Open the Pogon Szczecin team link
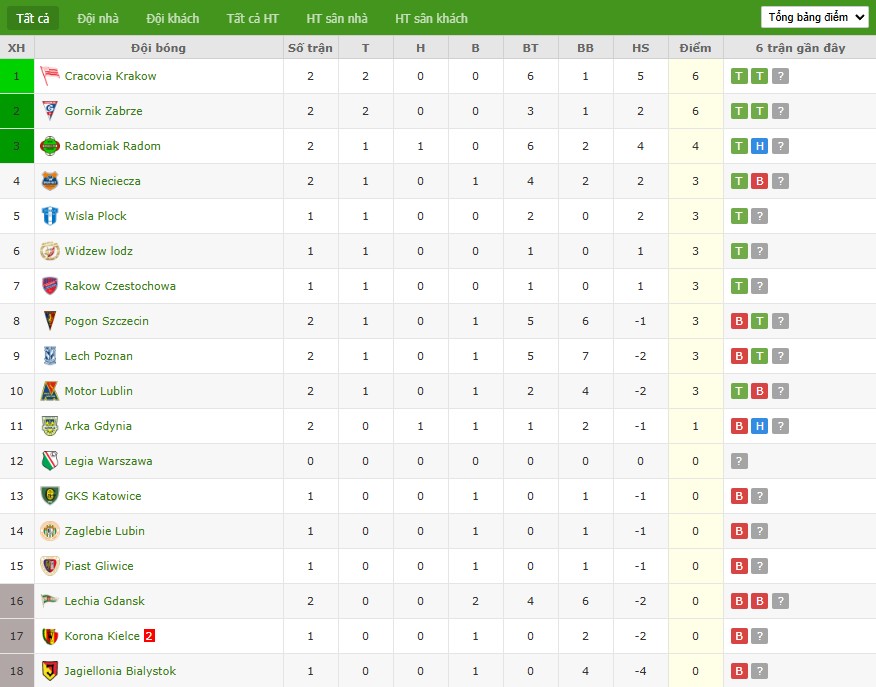The height and width of the screenshot is (687, 876). [x=106, y=321]
